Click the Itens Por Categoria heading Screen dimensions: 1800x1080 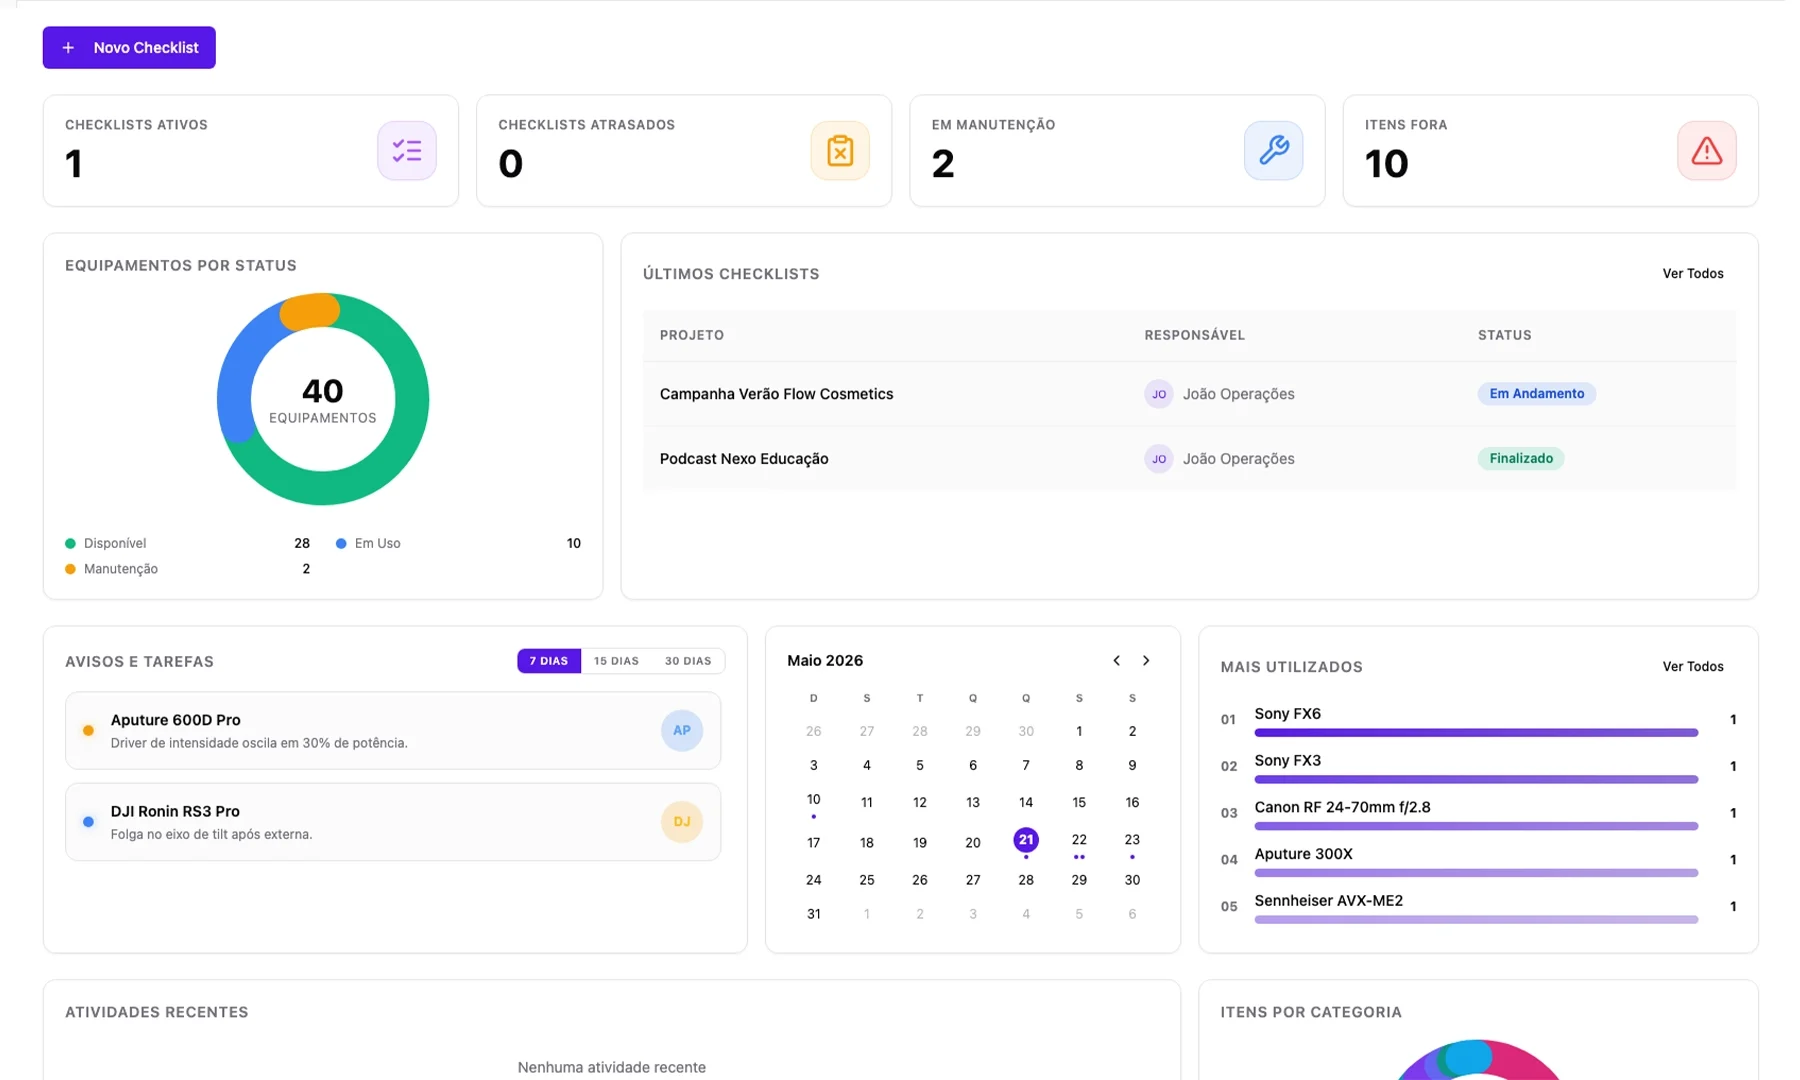click(1311, 1012)
